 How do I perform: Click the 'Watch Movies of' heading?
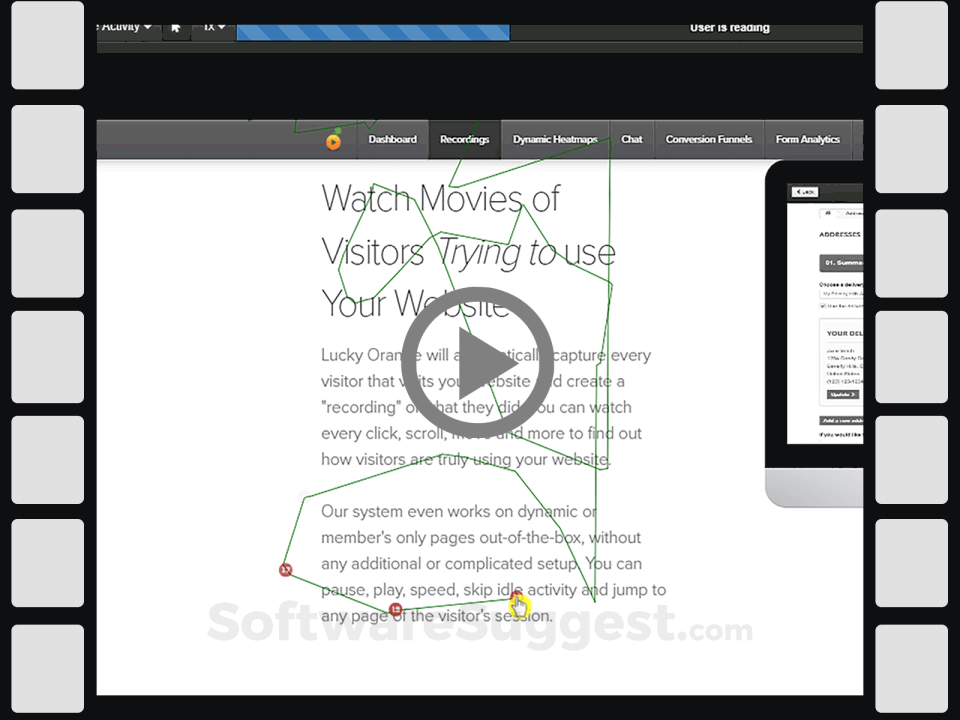tap(440, 198)
